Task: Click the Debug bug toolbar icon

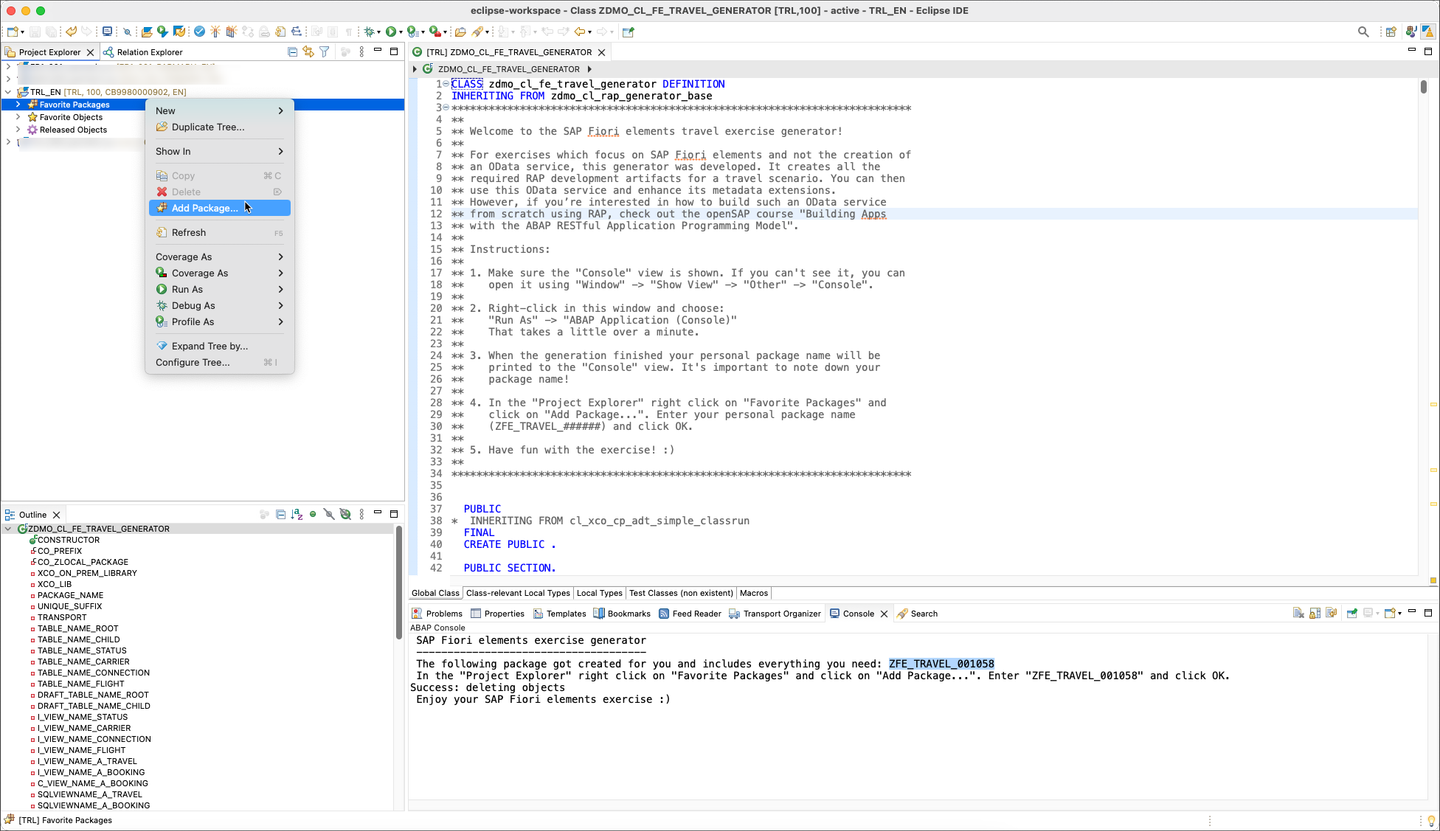Action: (x=369, y=32)
